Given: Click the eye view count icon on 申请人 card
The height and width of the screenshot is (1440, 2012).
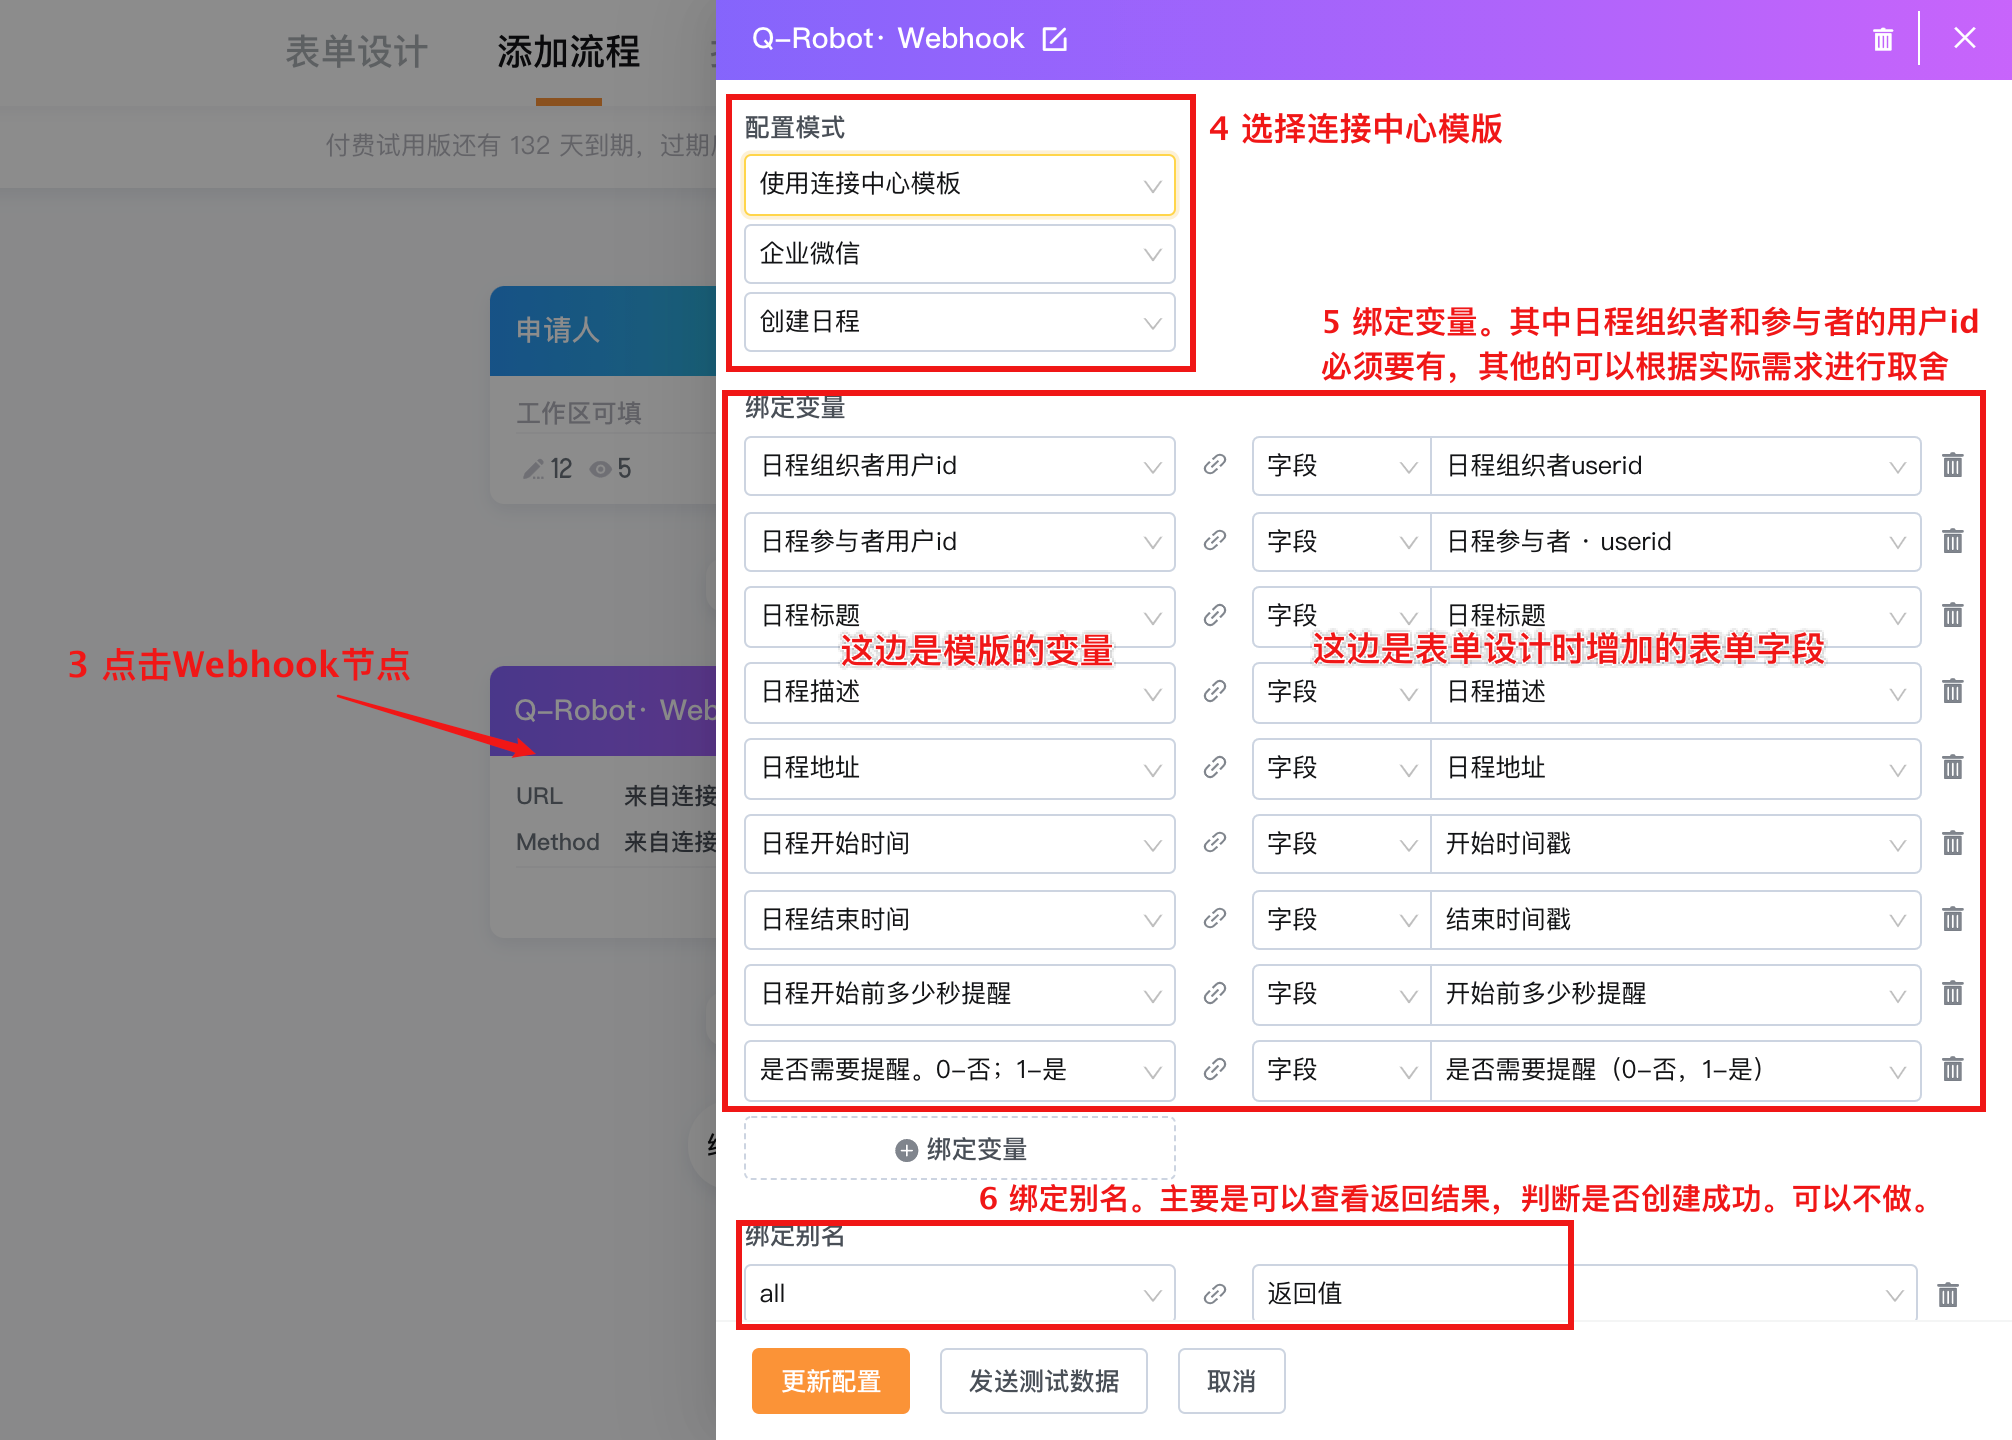Looking at the screenshot, I should click(600, 469).
